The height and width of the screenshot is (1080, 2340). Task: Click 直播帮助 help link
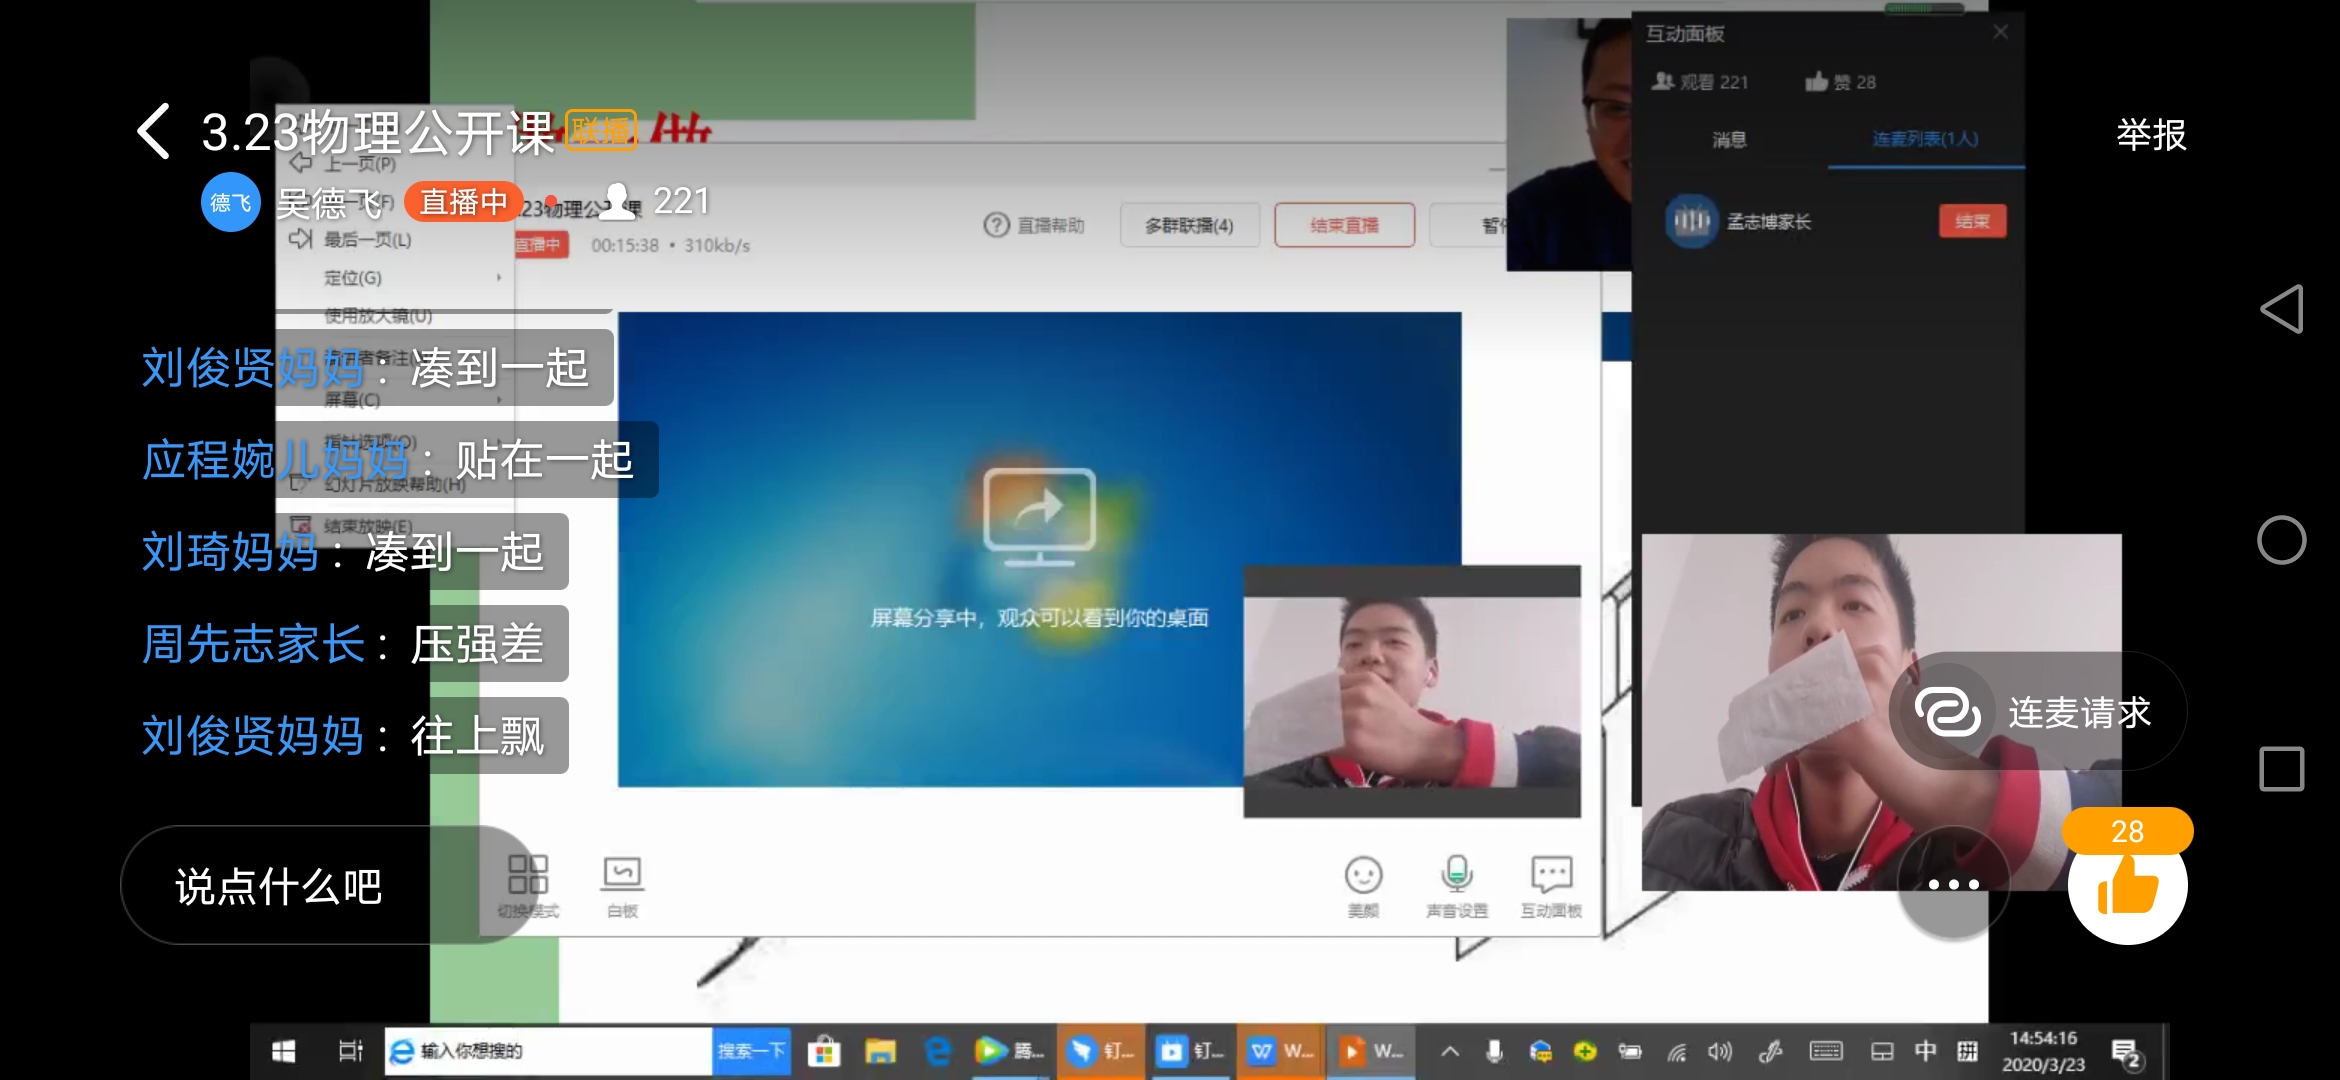pos(1035,225)
